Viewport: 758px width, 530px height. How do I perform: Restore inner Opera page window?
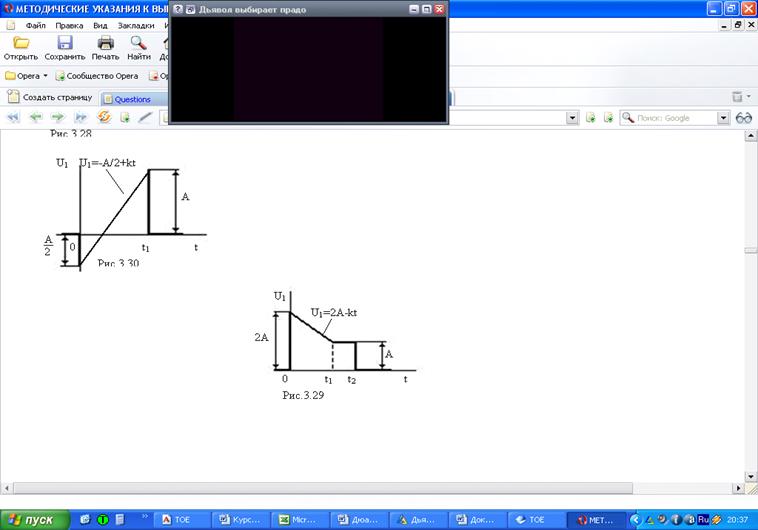738,25
